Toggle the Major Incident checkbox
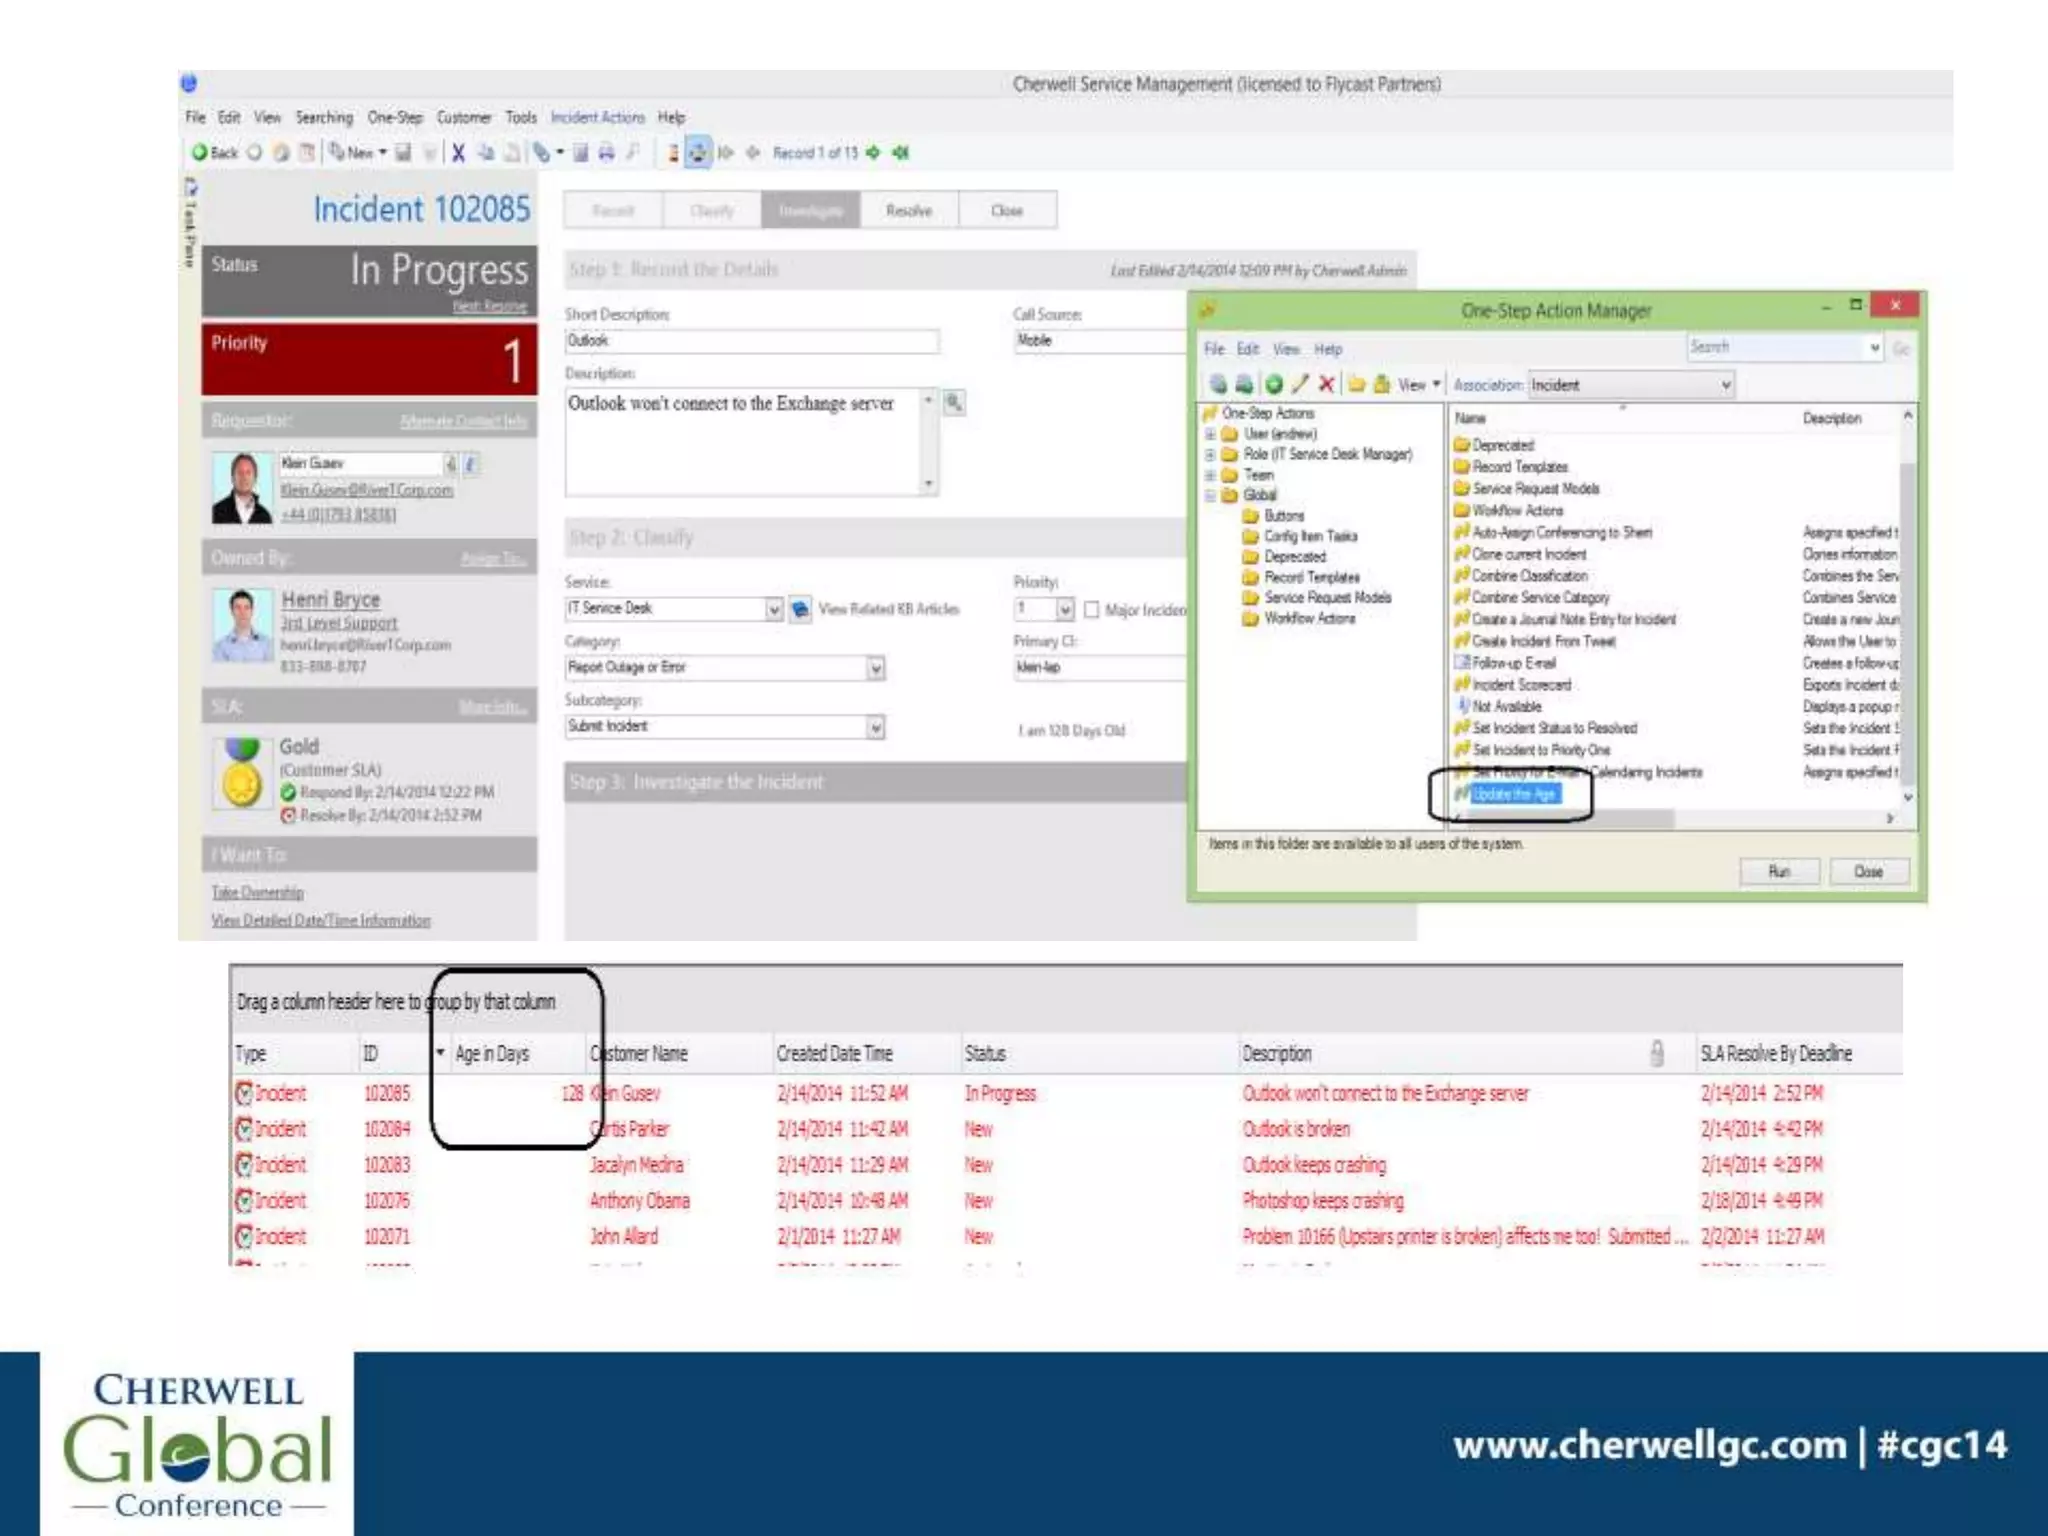 1092,609
